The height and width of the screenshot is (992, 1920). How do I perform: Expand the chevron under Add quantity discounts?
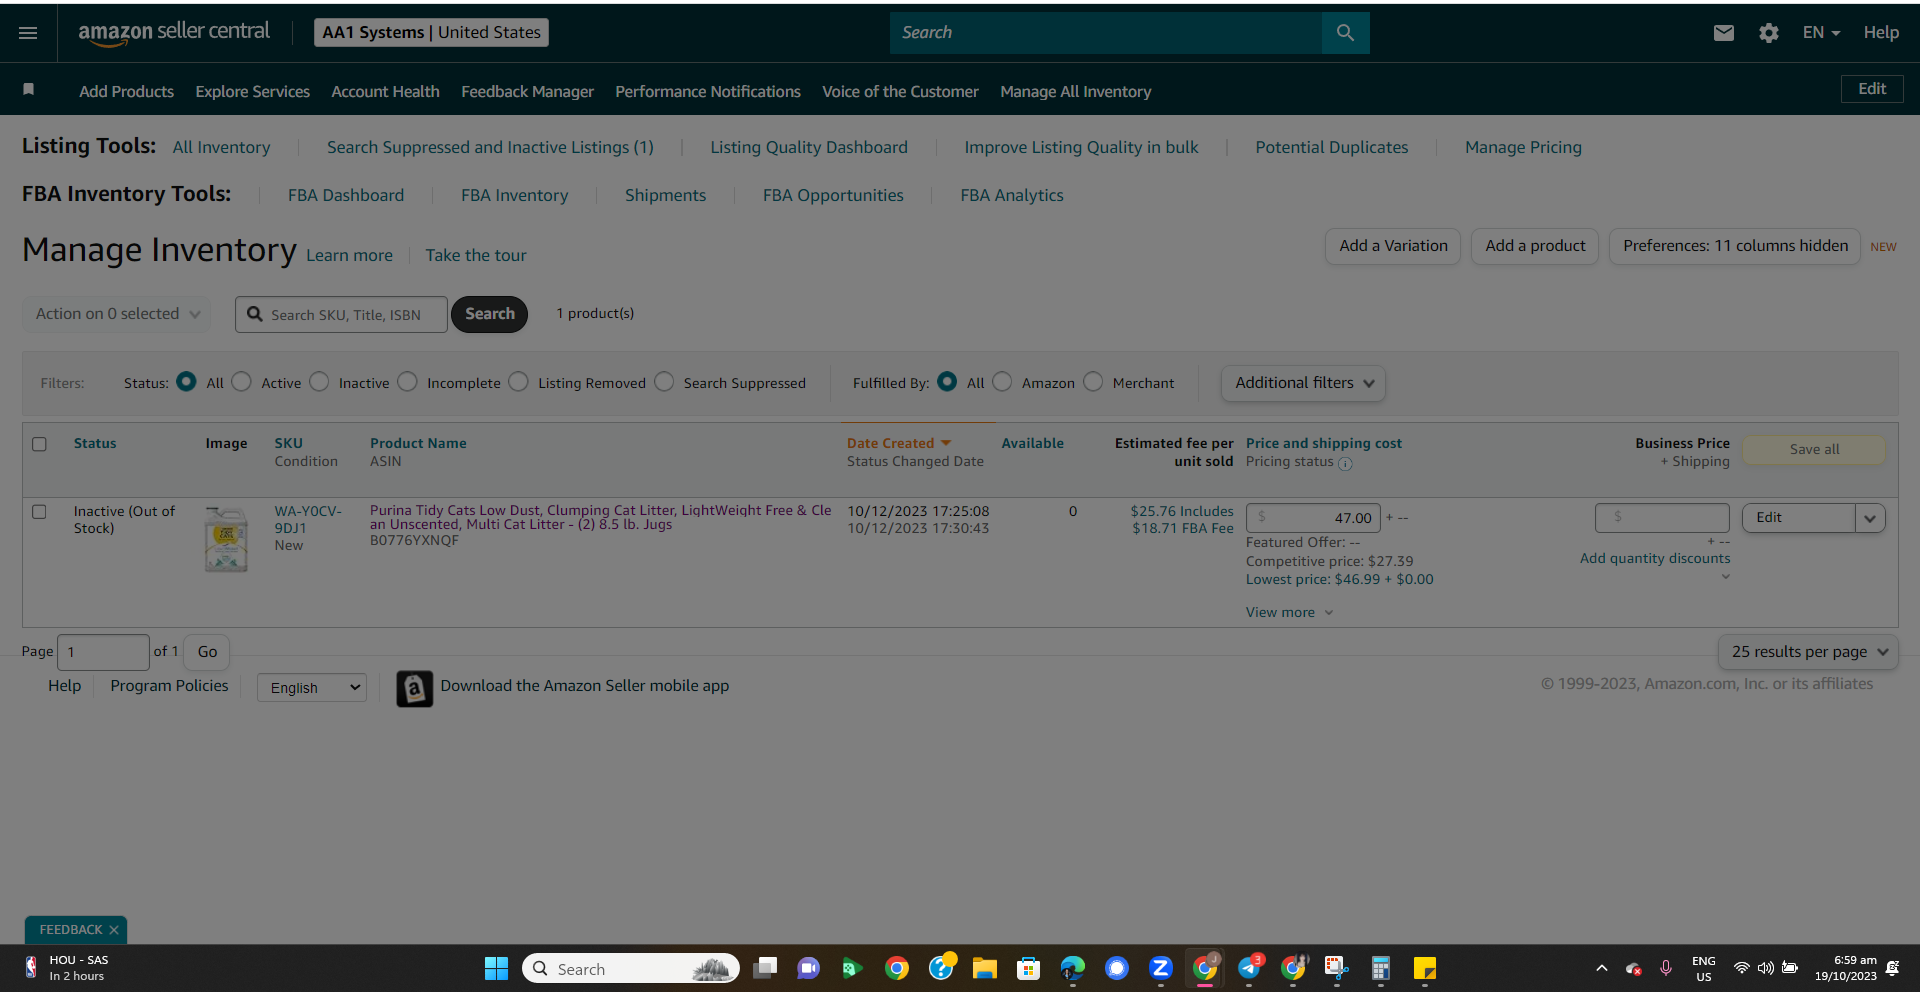tap(1725, 577)
